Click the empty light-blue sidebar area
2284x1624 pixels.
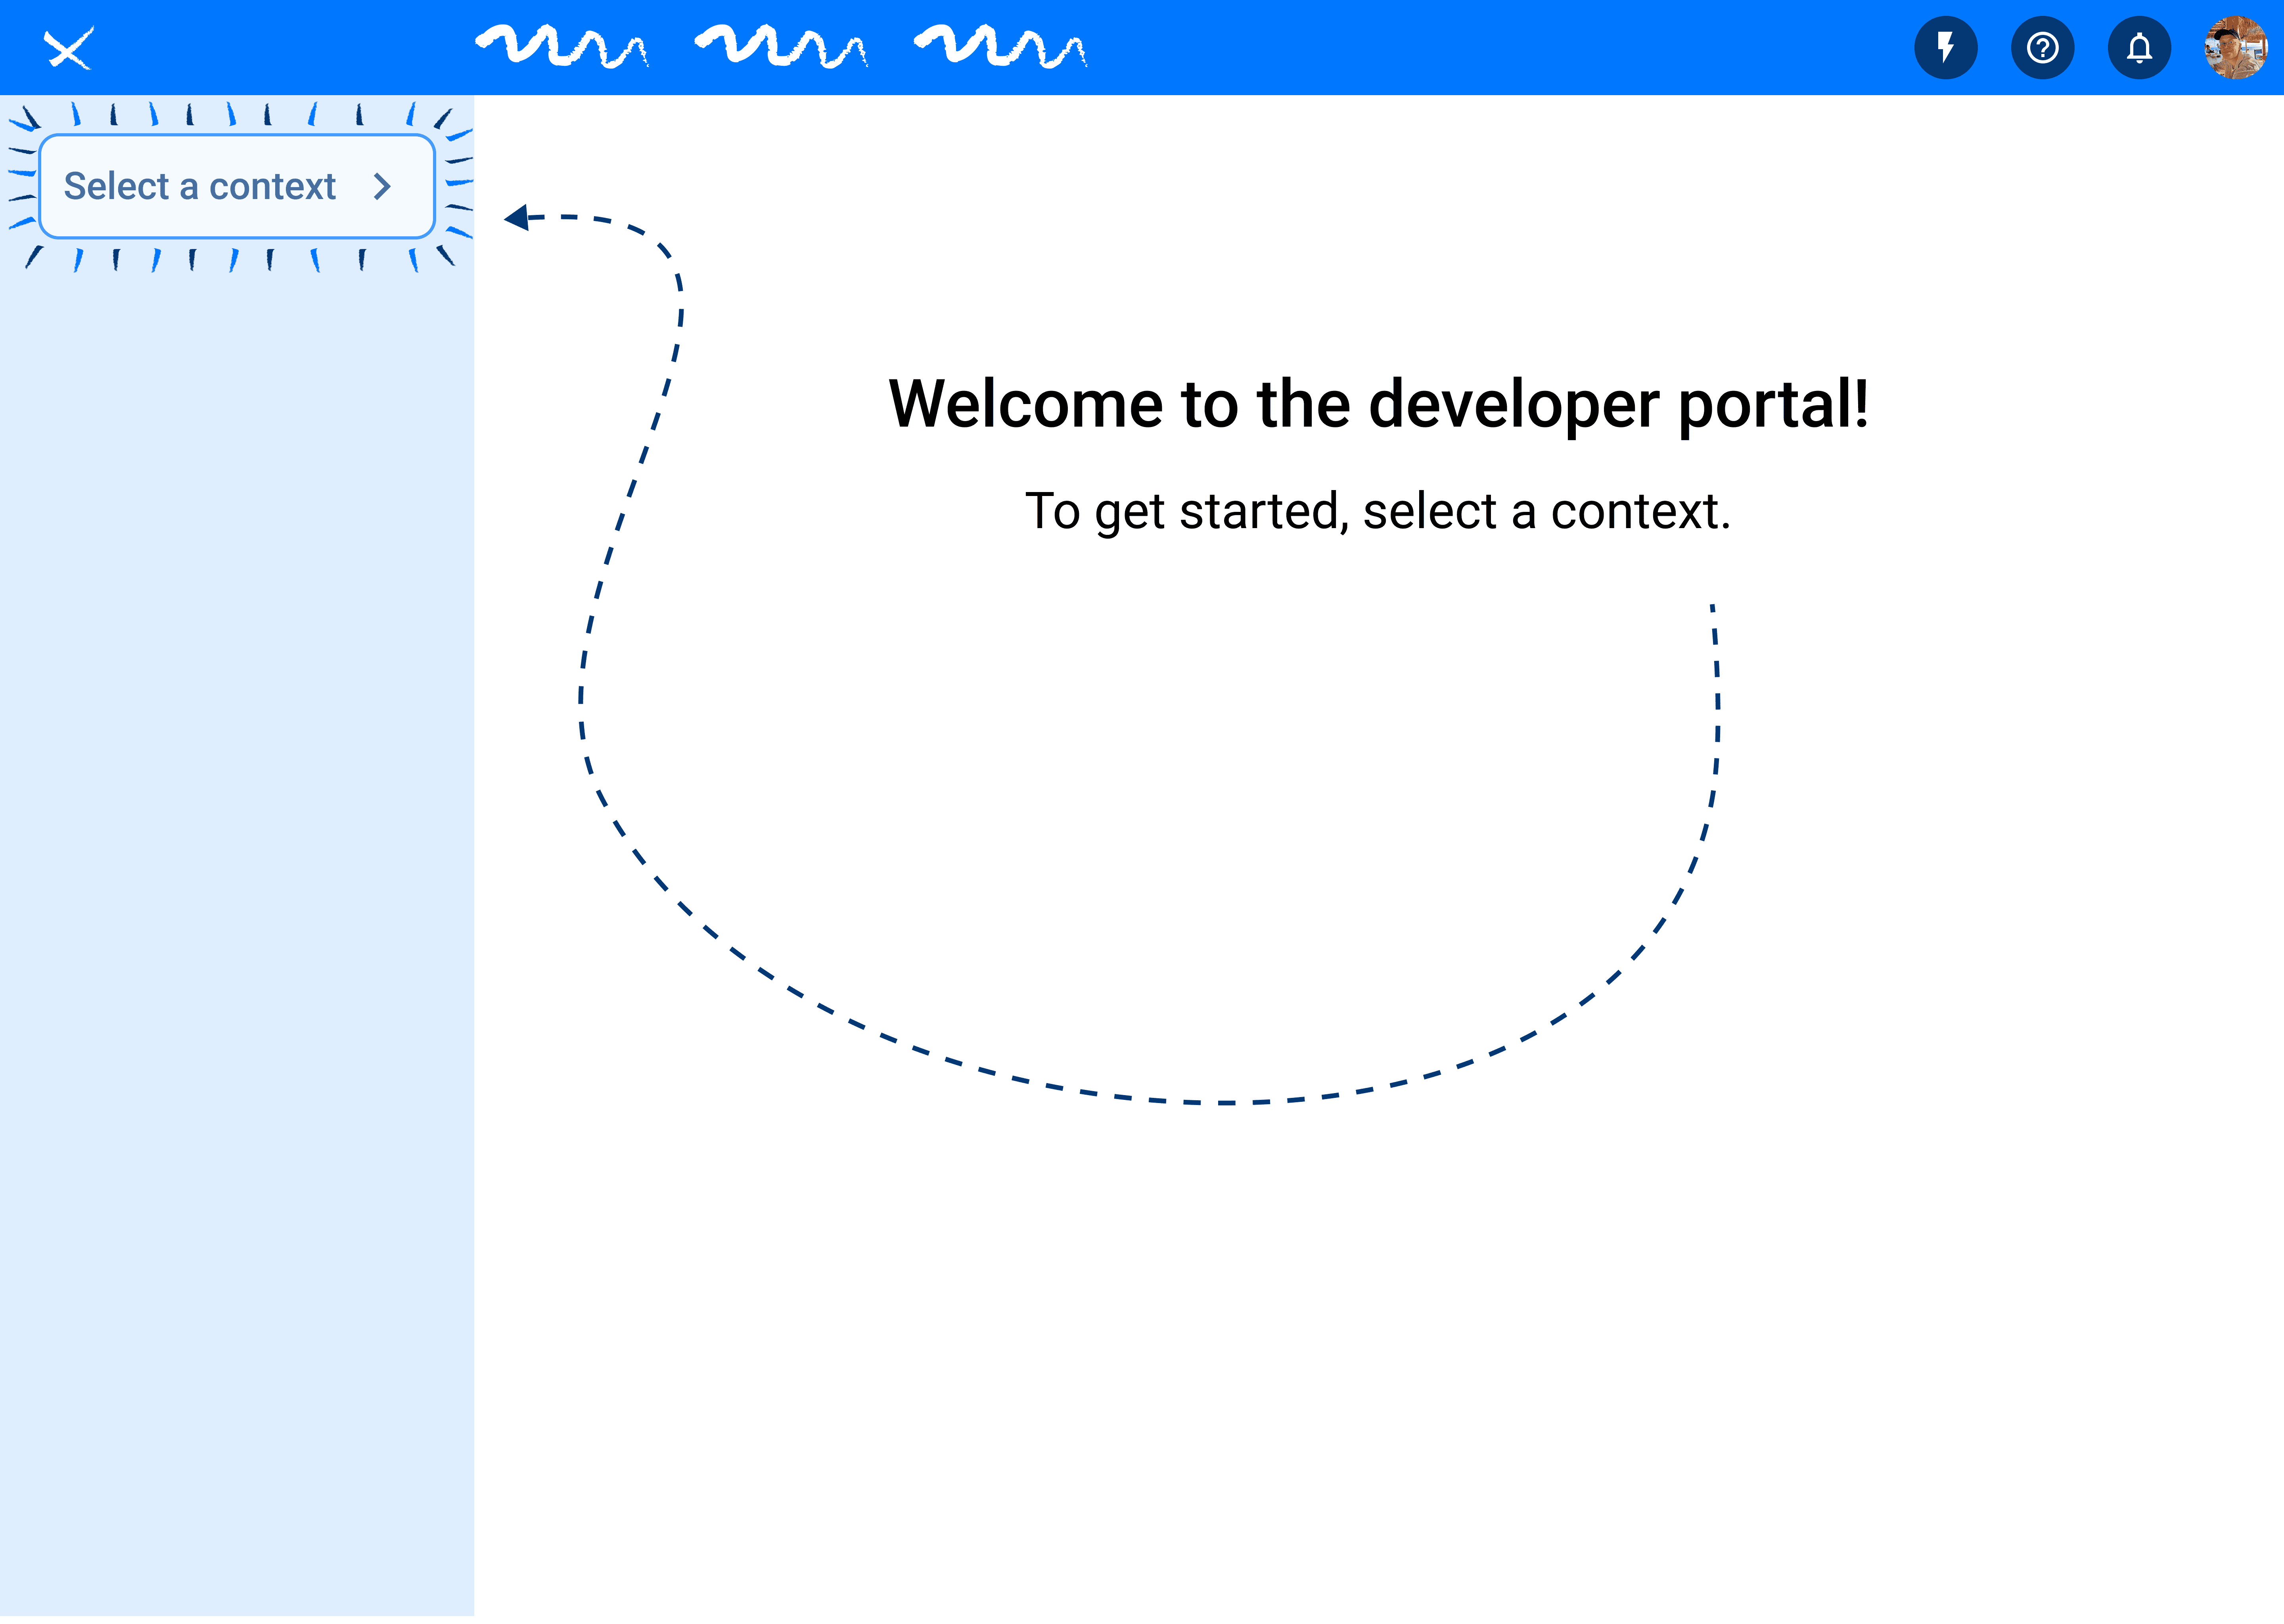[237, 900]
